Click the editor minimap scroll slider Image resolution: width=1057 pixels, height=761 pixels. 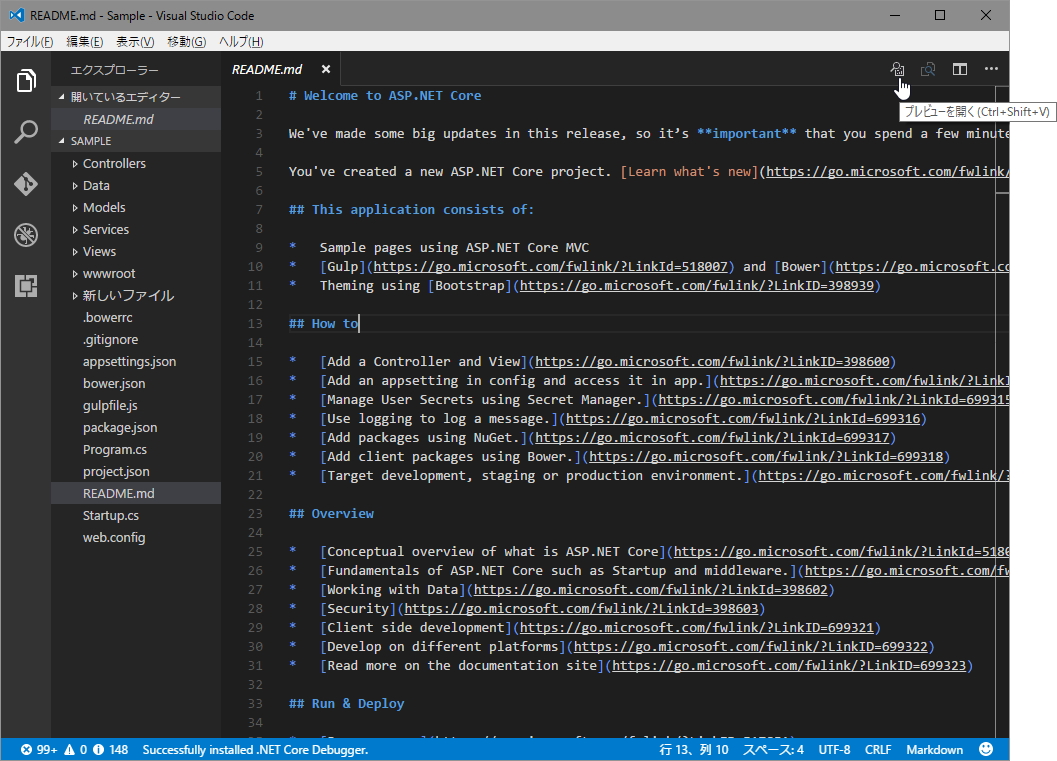click(x=1002, y=140)
